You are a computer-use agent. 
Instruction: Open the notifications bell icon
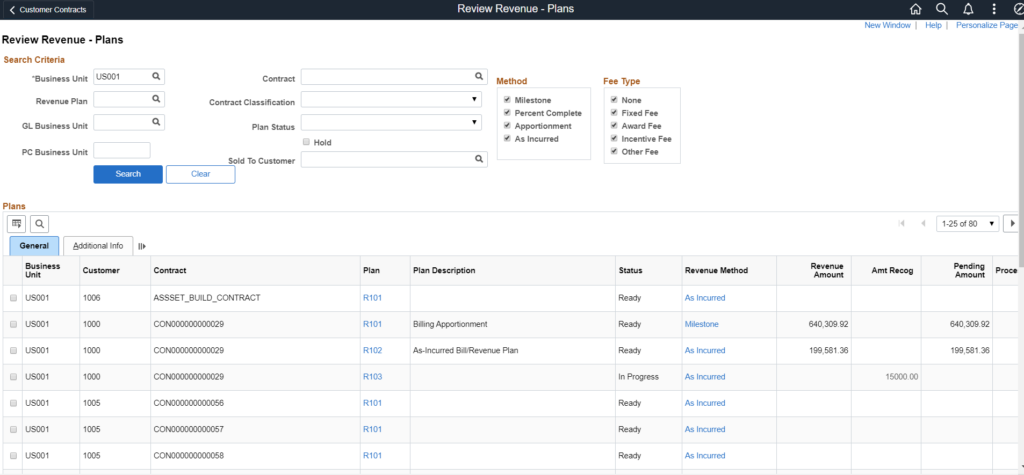pyautogui.click(x=967, y=9)
